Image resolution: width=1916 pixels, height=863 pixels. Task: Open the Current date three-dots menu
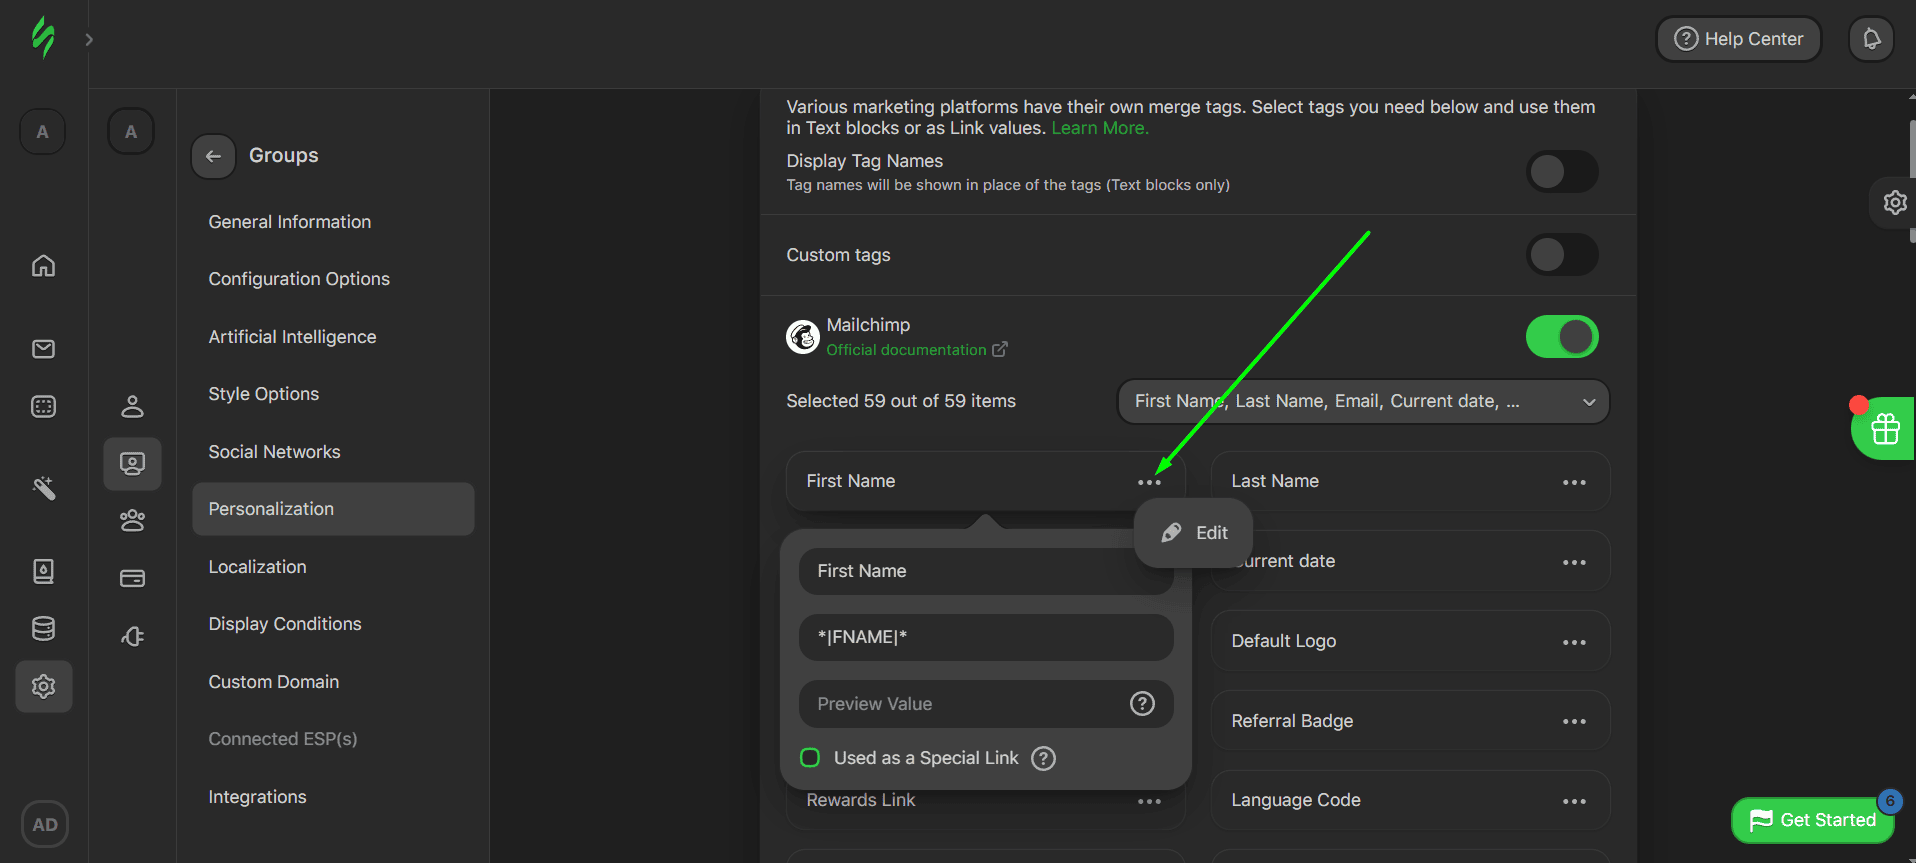(x=1574, y=562)
